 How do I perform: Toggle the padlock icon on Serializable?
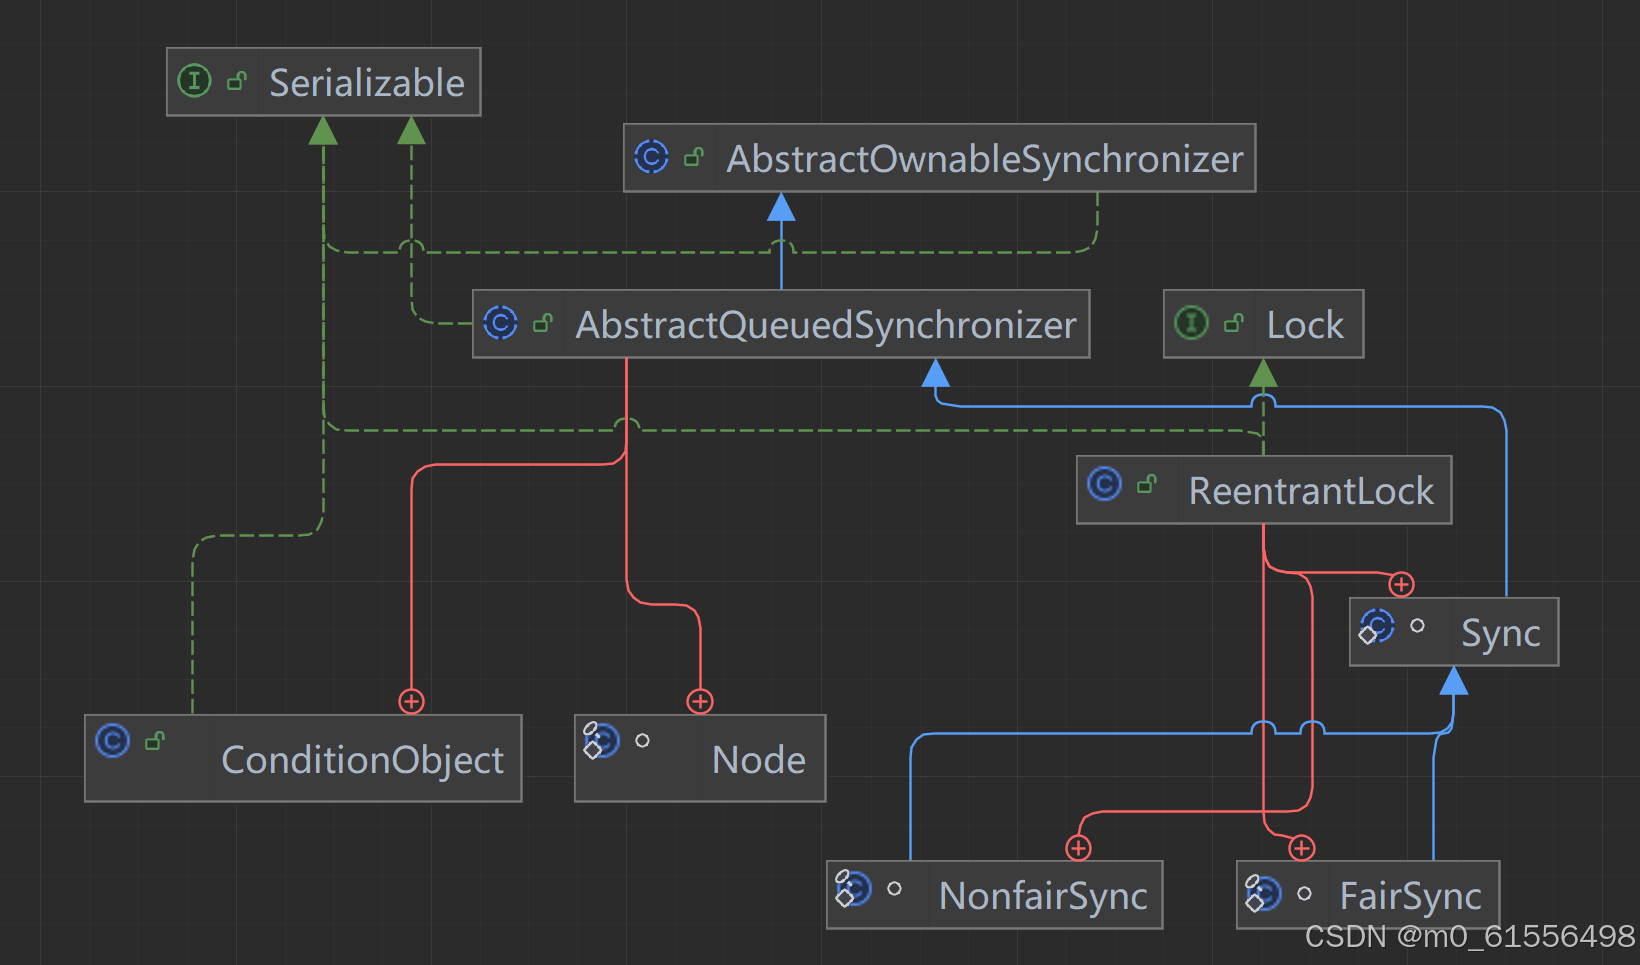pyautogui.click(x=237, y=80)
